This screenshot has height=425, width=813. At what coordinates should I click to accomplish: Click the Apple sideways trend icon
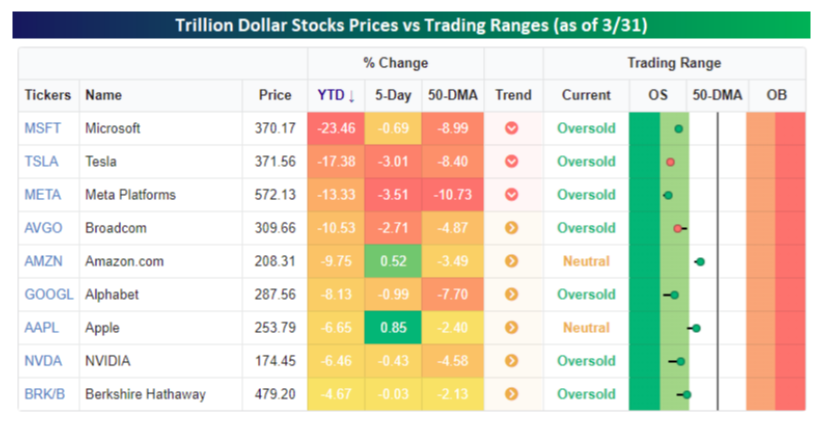click(x=512, y=328)
